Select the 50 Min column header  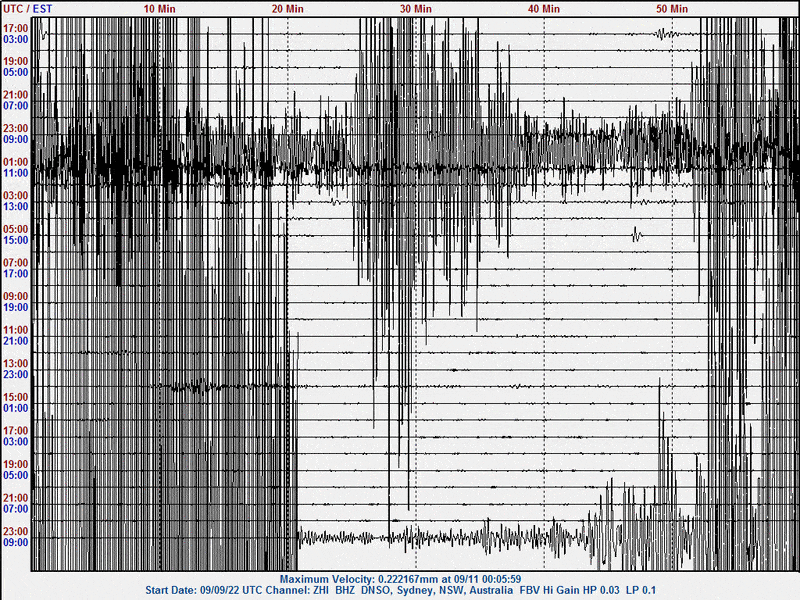(671, 8)
